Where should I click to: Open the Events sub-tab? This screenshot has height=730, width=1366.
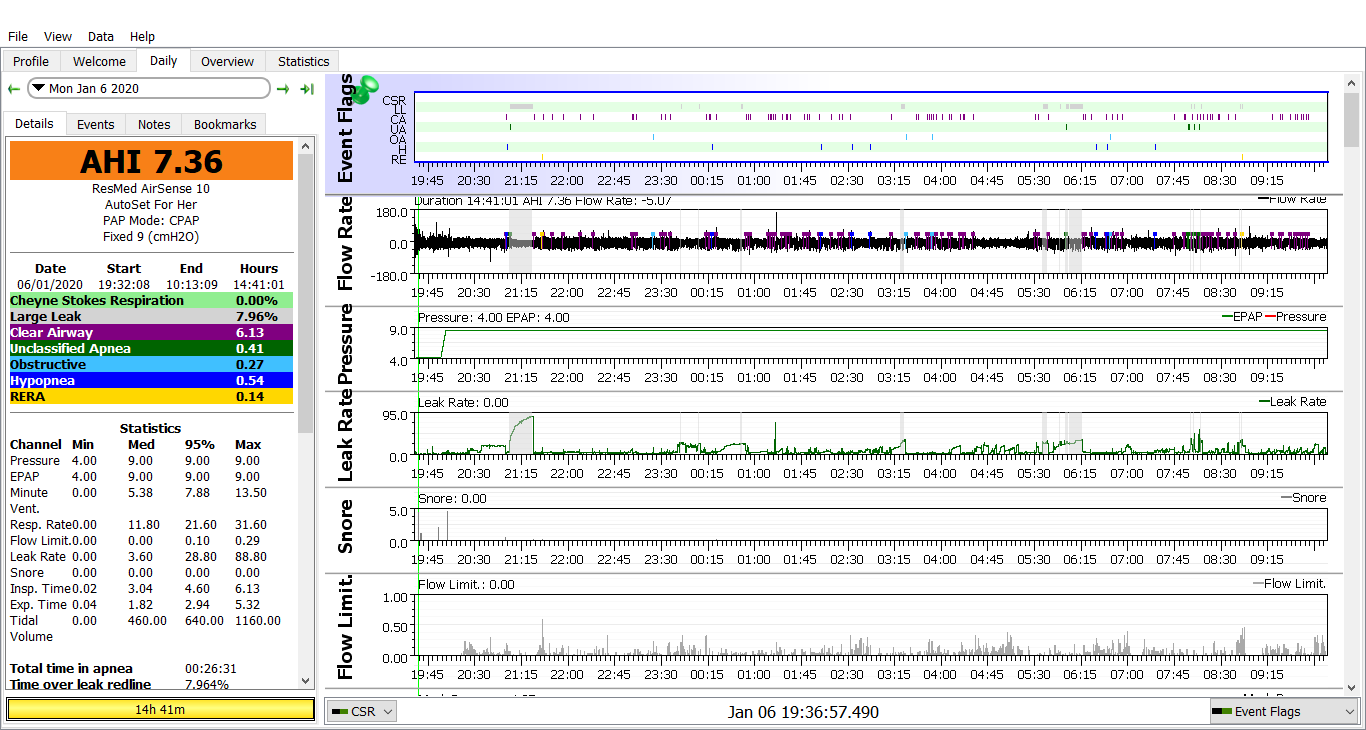click(x=96, y=124)
